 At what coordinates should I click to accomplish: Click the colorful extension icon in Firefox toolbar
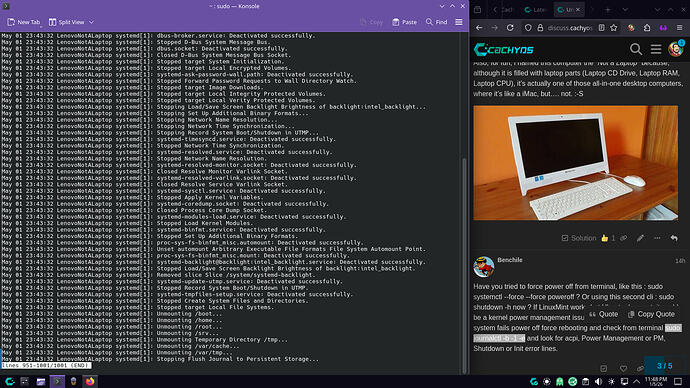pyautogui.click(x=631, y=28)
